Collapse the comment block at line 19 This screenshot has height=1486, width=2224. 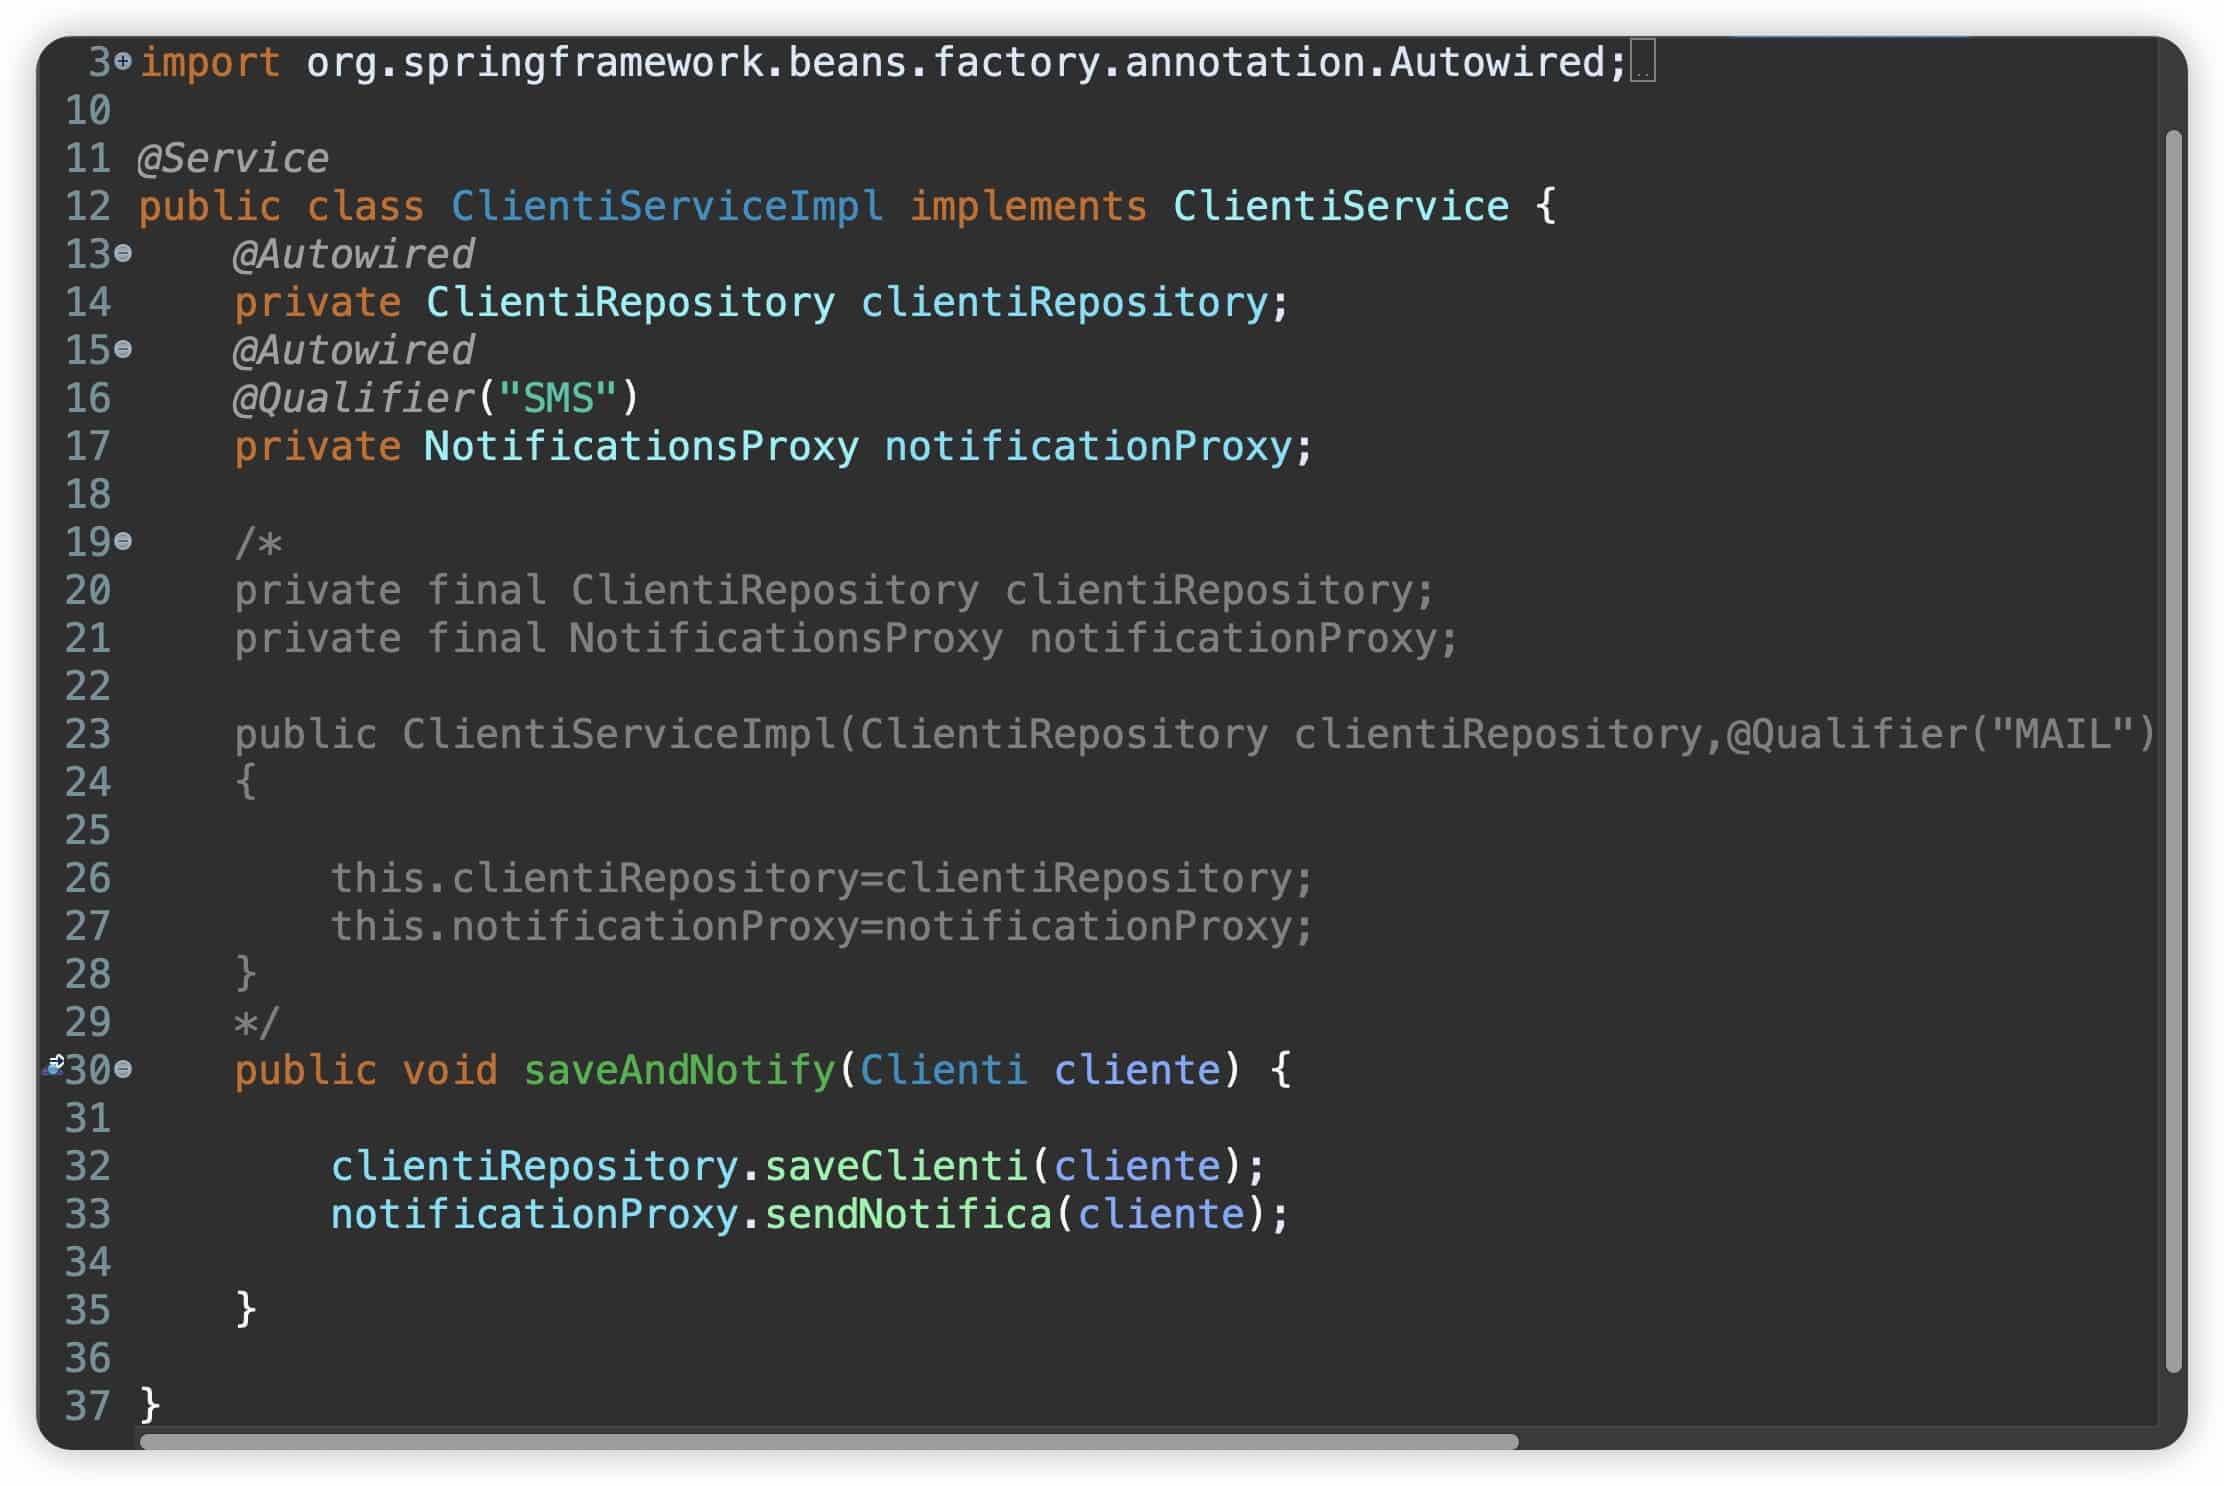(x=123, y=542)
